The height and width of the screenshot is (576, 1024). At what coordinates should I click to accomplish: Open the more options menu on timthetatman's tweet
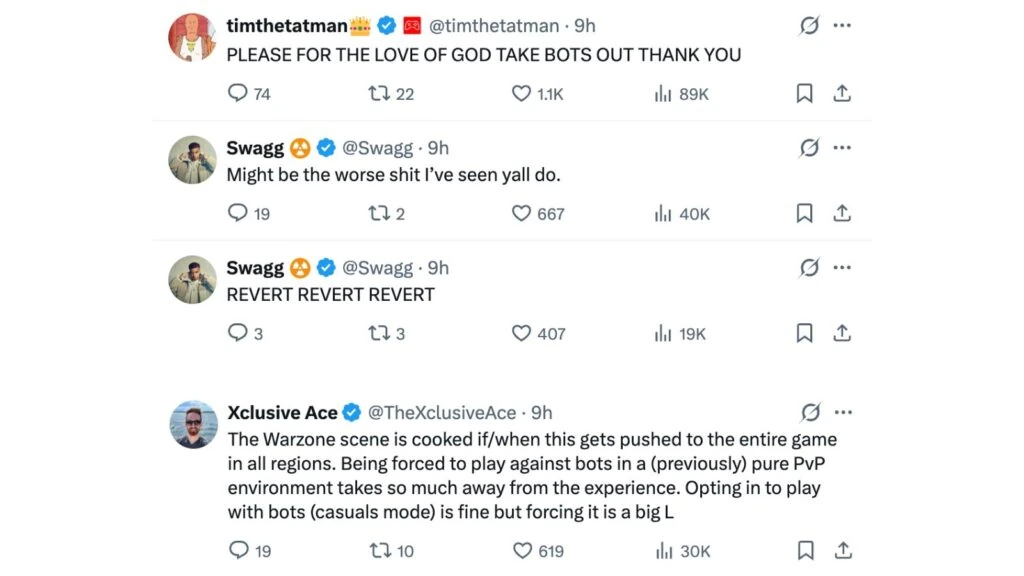click(x=842, y=25)
